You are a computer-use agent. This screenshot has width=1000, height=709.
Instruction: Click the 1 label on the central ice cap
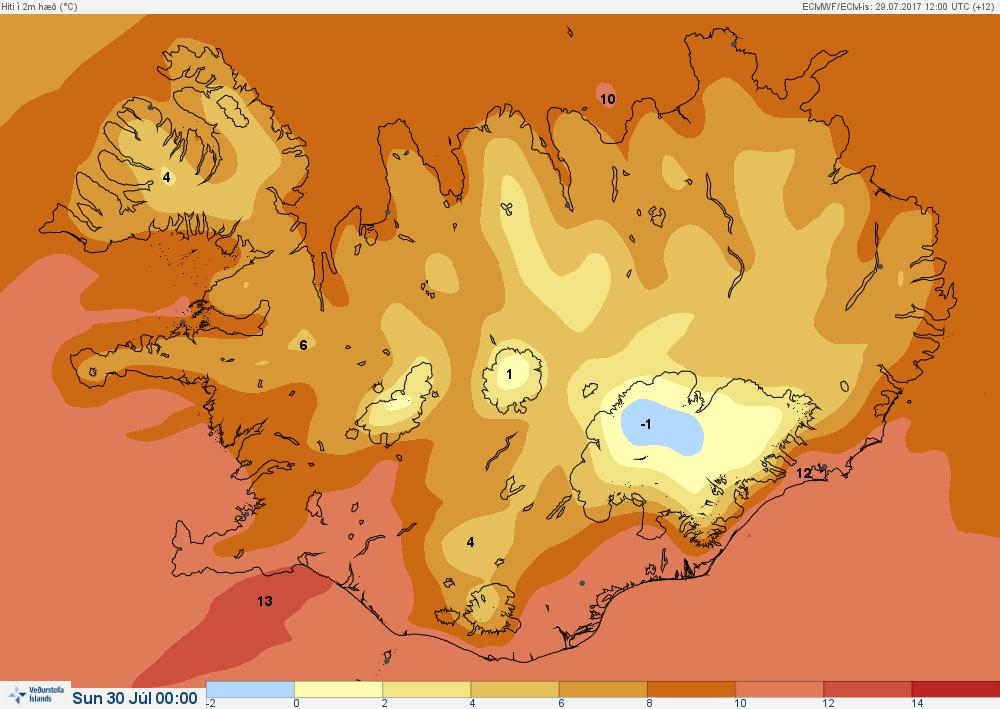(x=509, y=374)
